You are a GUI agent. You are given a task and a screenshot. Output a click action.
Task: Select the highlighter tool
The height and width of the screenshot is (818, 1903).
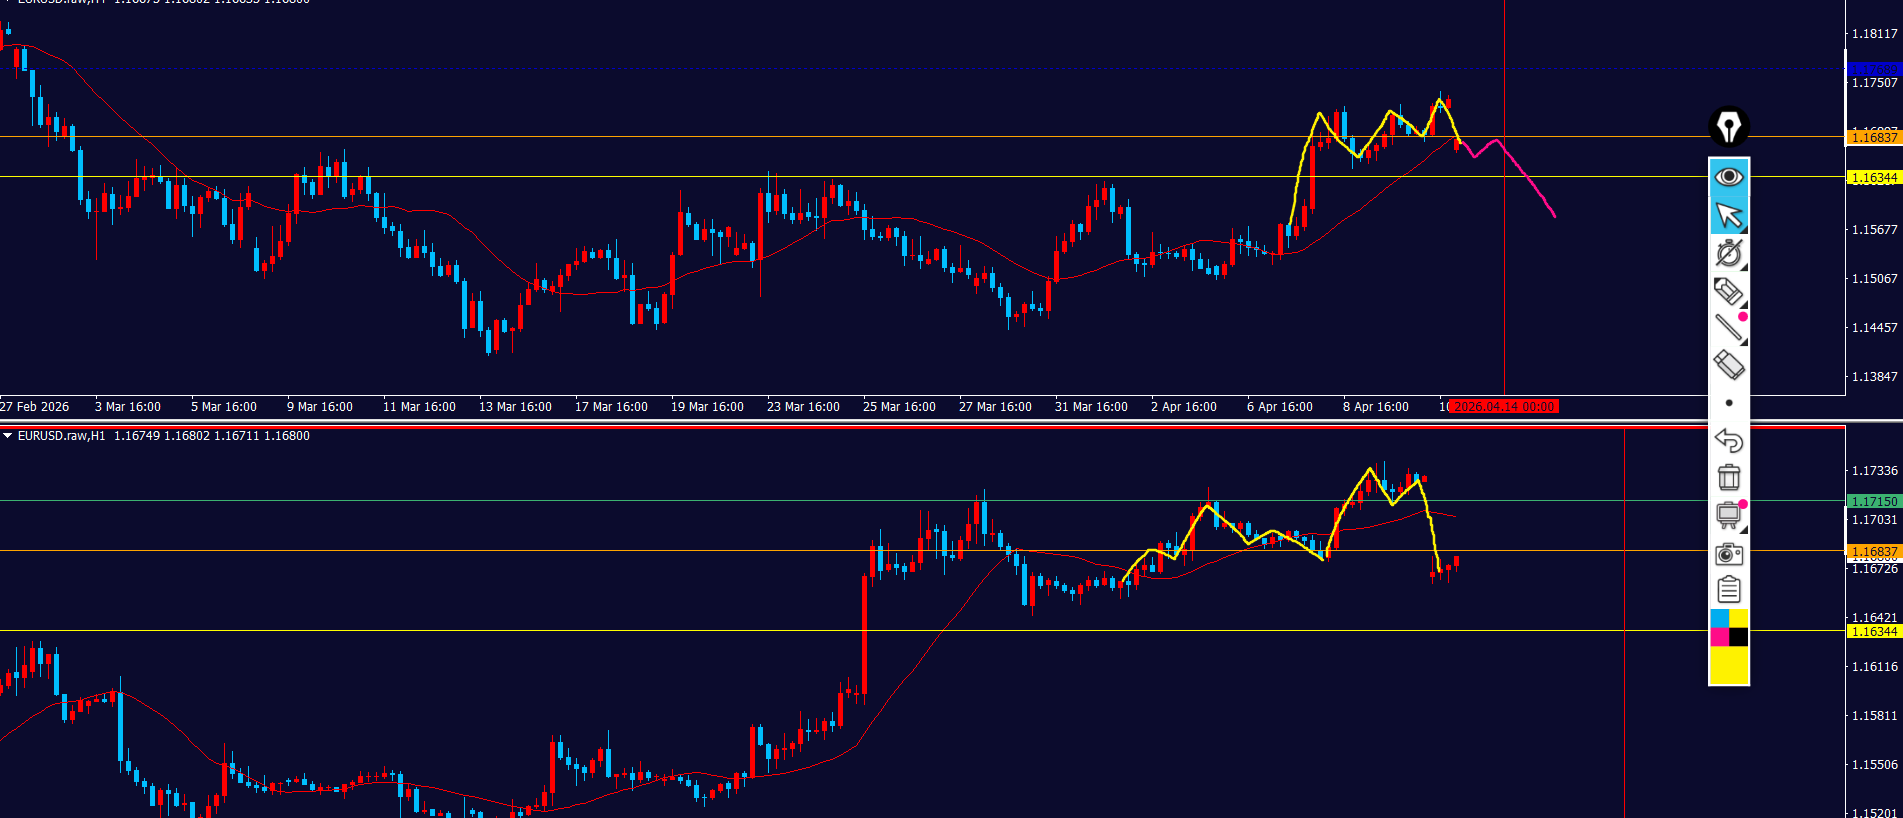(1728, 291)
